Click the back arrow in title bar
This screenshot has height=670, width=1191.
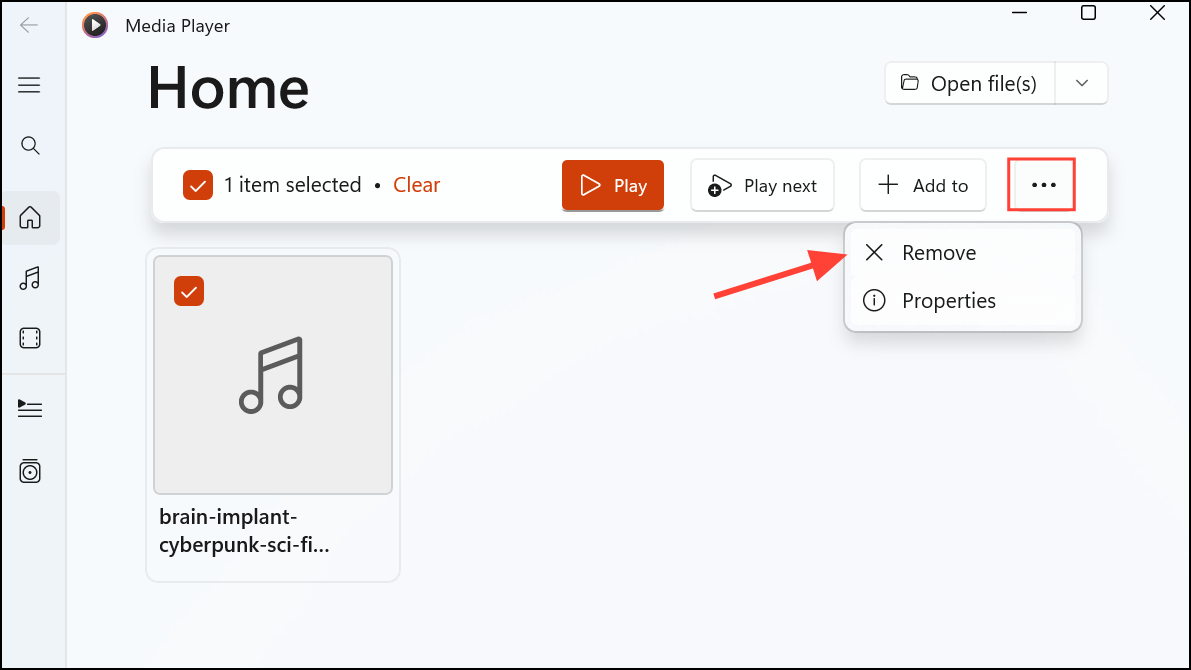(29, 25)
